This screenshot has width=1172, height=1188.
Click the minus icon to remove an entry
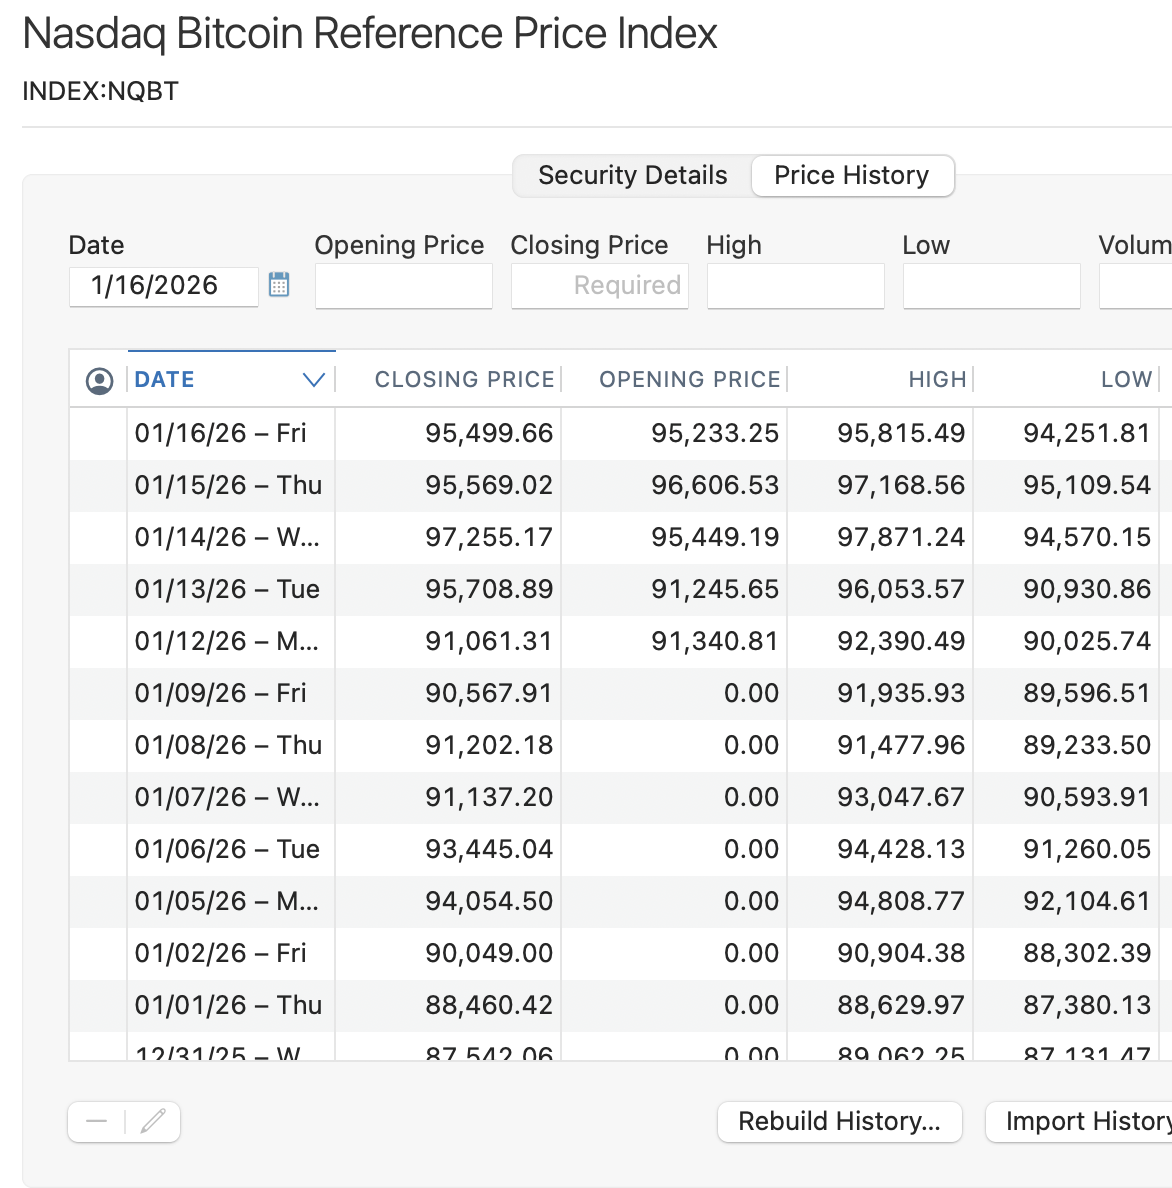click(x=96, y=1121)
